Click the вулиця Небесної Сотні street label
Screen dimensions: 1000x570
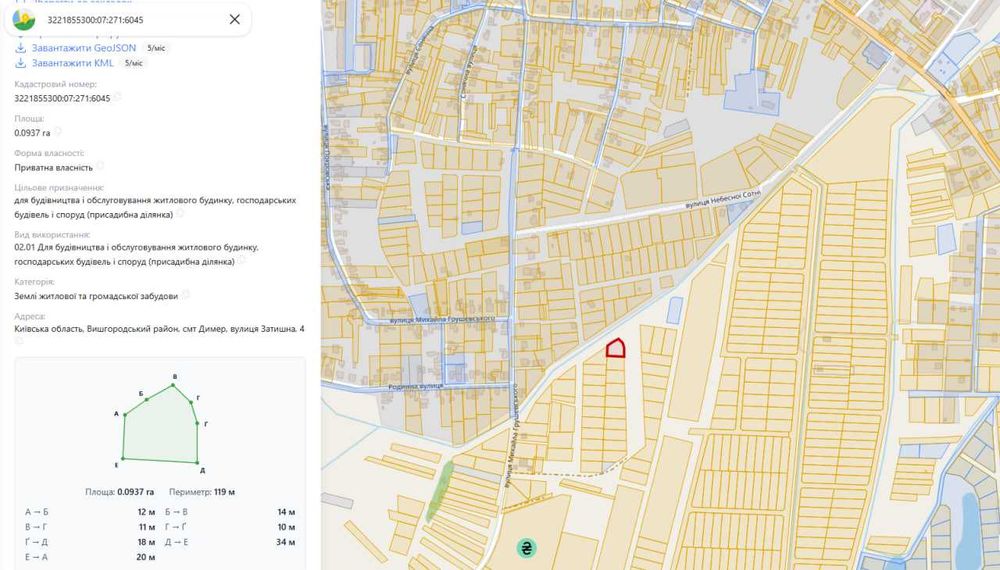click(723, 198)
